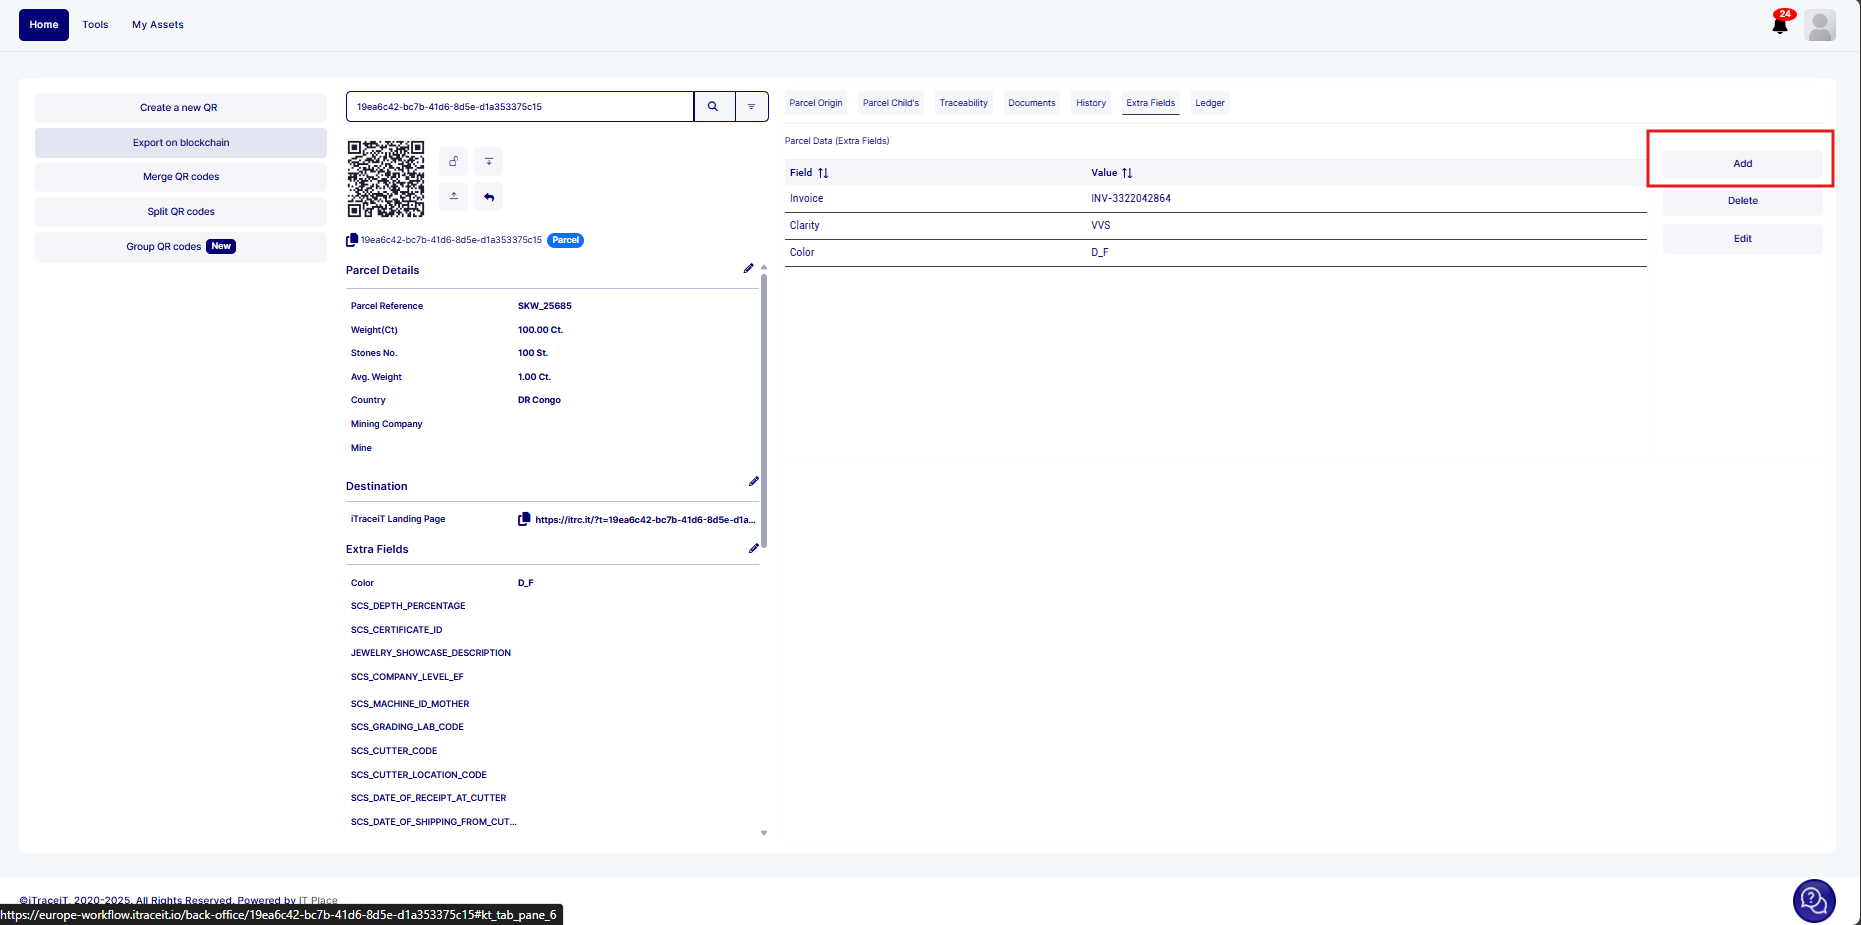This screenshot has width=1861, height=925.
Task: Click the upload arrow icon button
Action: [454, 196]
